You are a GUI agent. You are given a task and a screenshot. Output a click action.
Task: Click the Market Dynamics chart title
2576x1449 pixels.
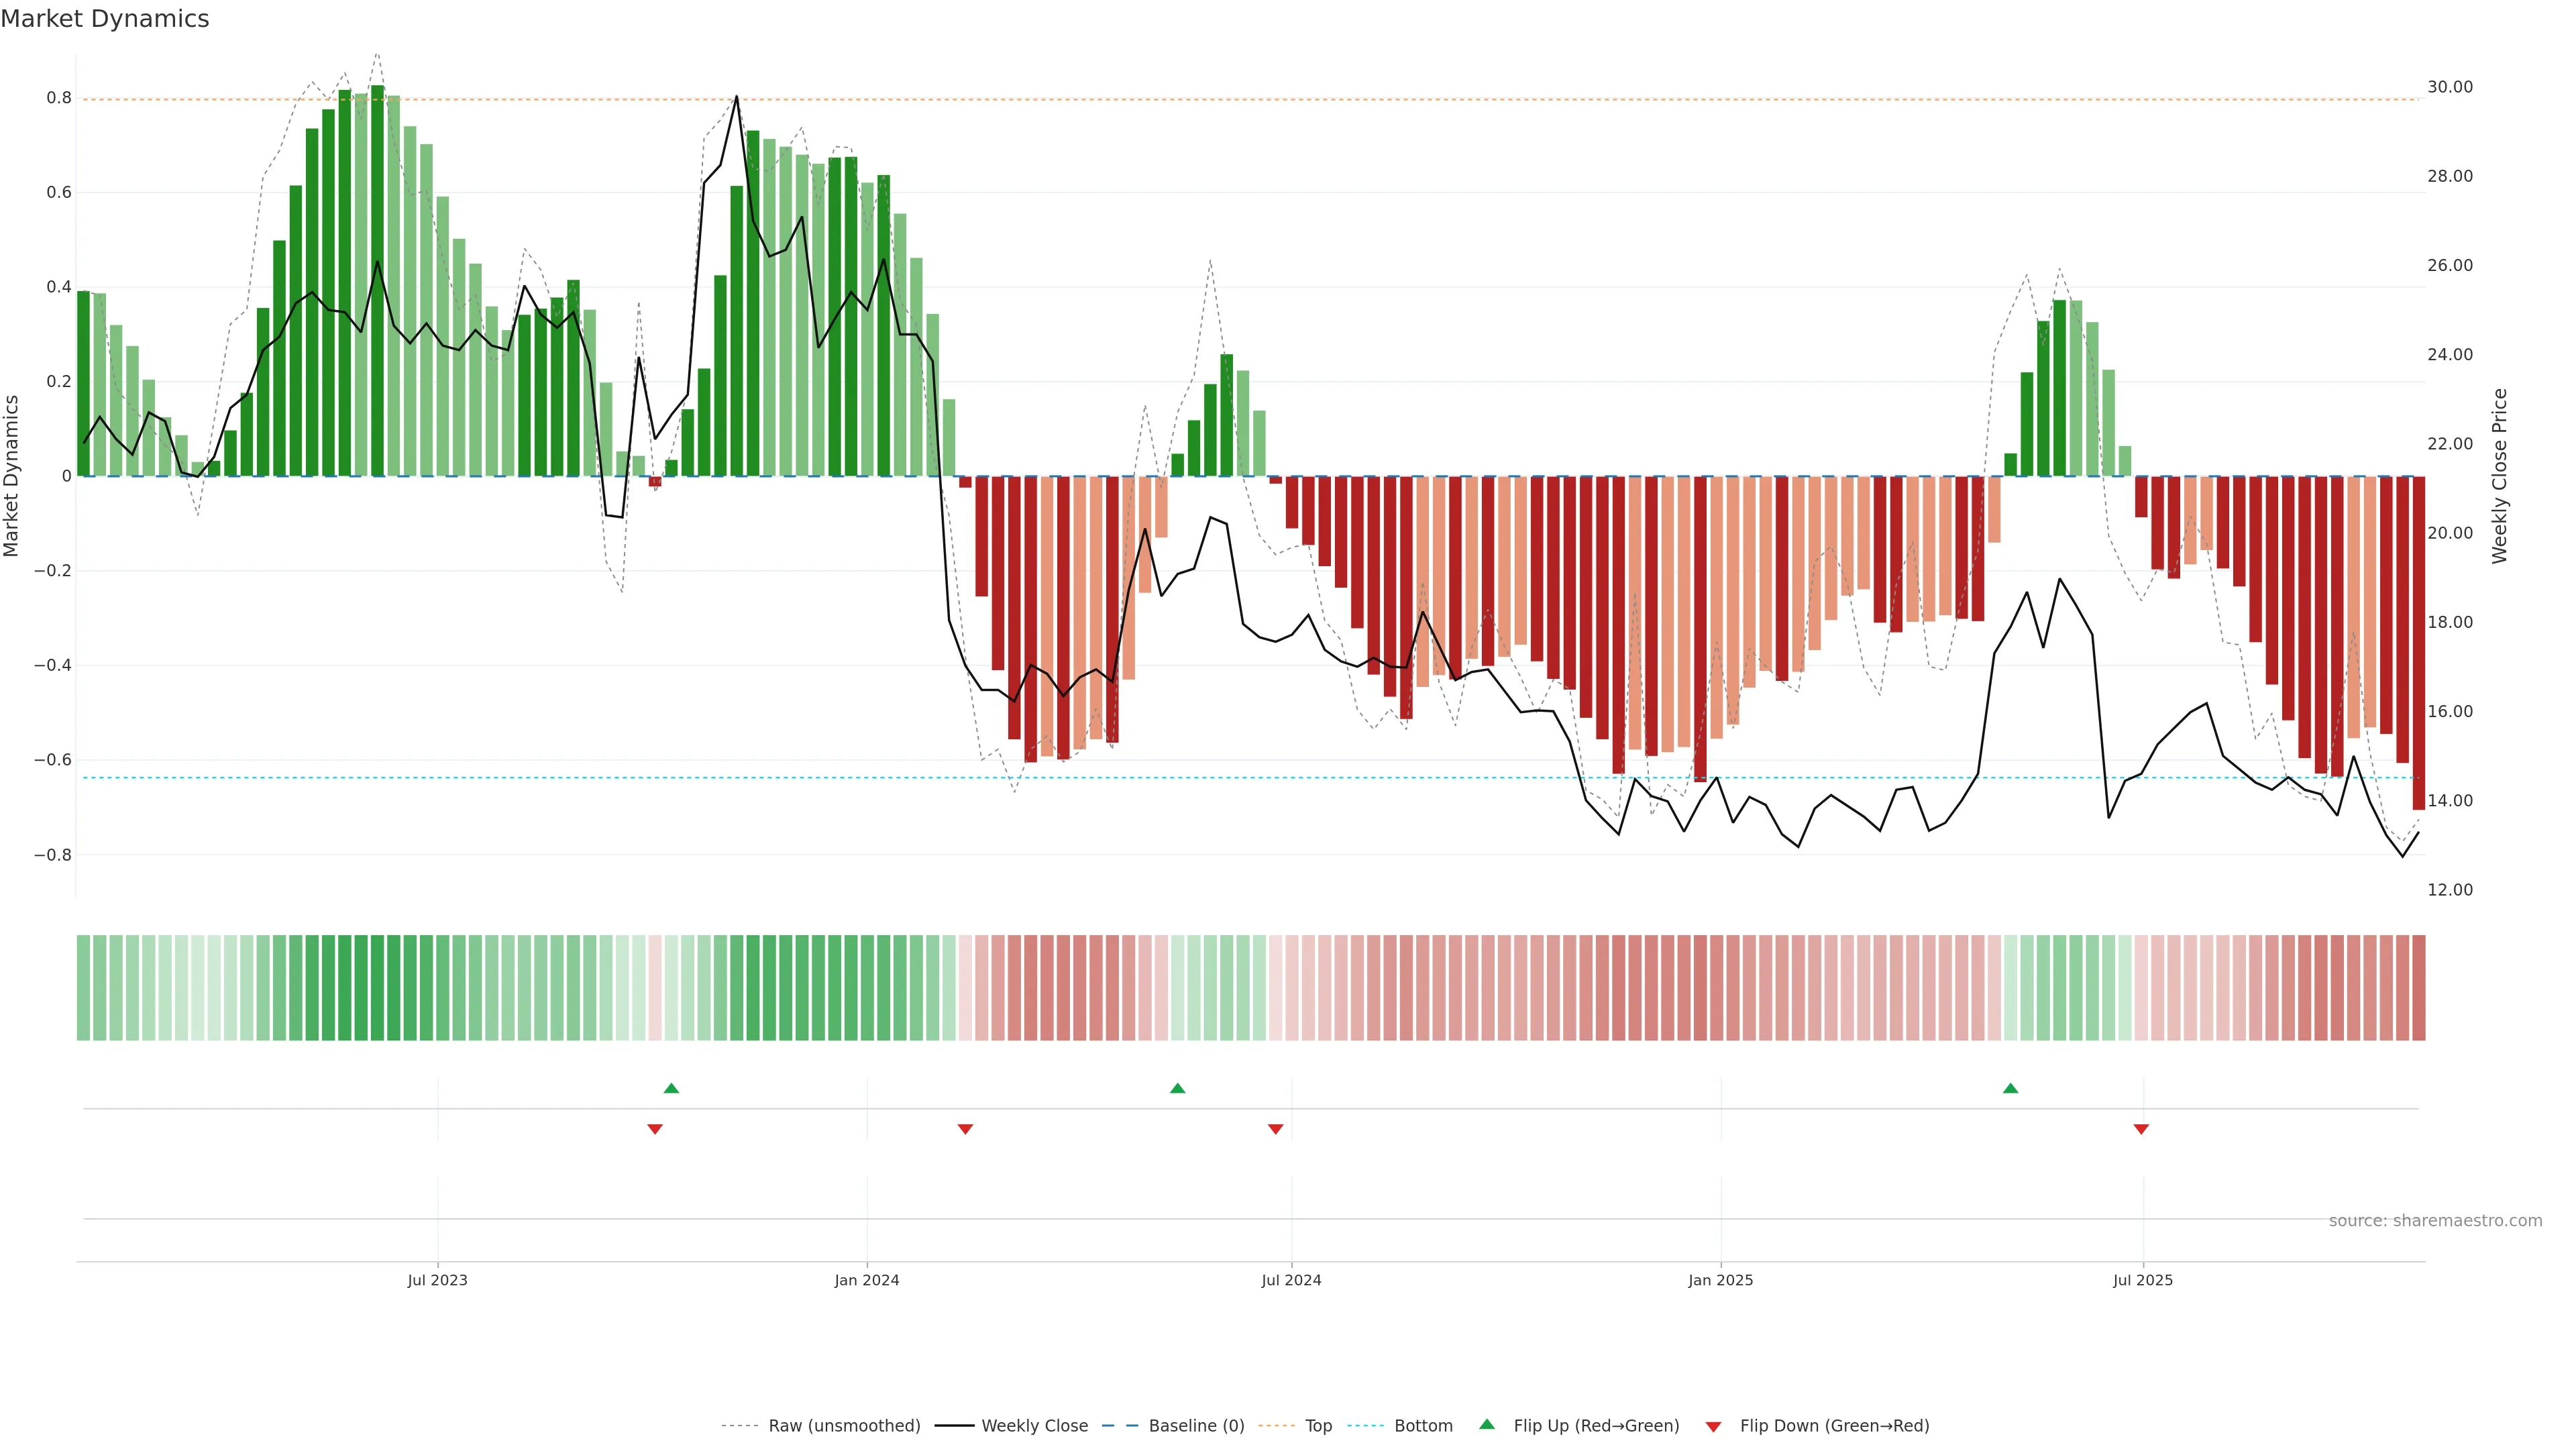(105, 19)
